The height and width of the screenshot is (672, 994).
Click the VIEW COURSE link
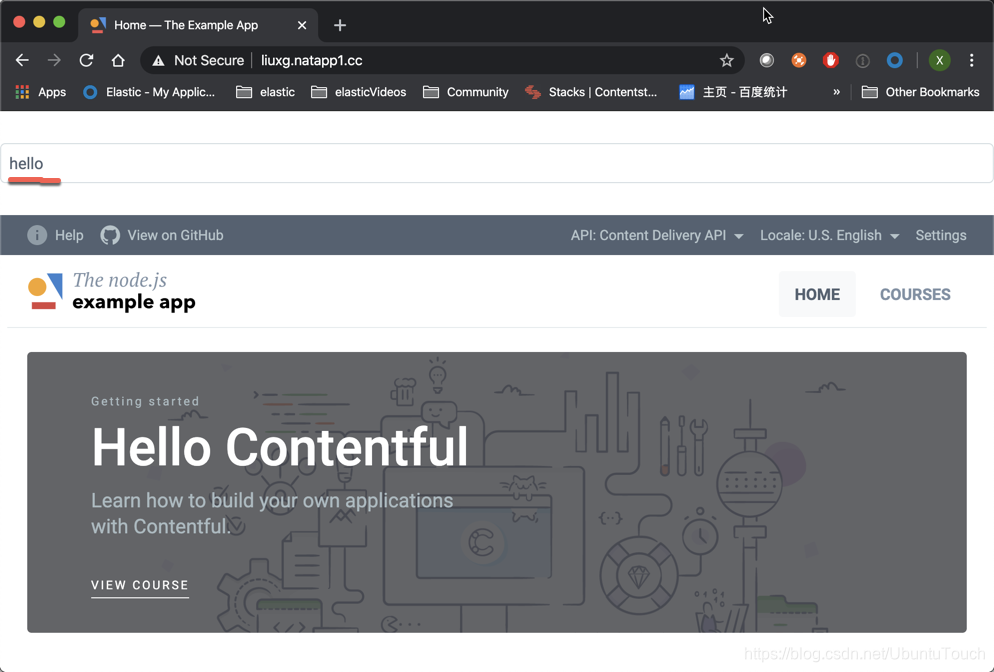pyautogui.click(x=139, y=586)
